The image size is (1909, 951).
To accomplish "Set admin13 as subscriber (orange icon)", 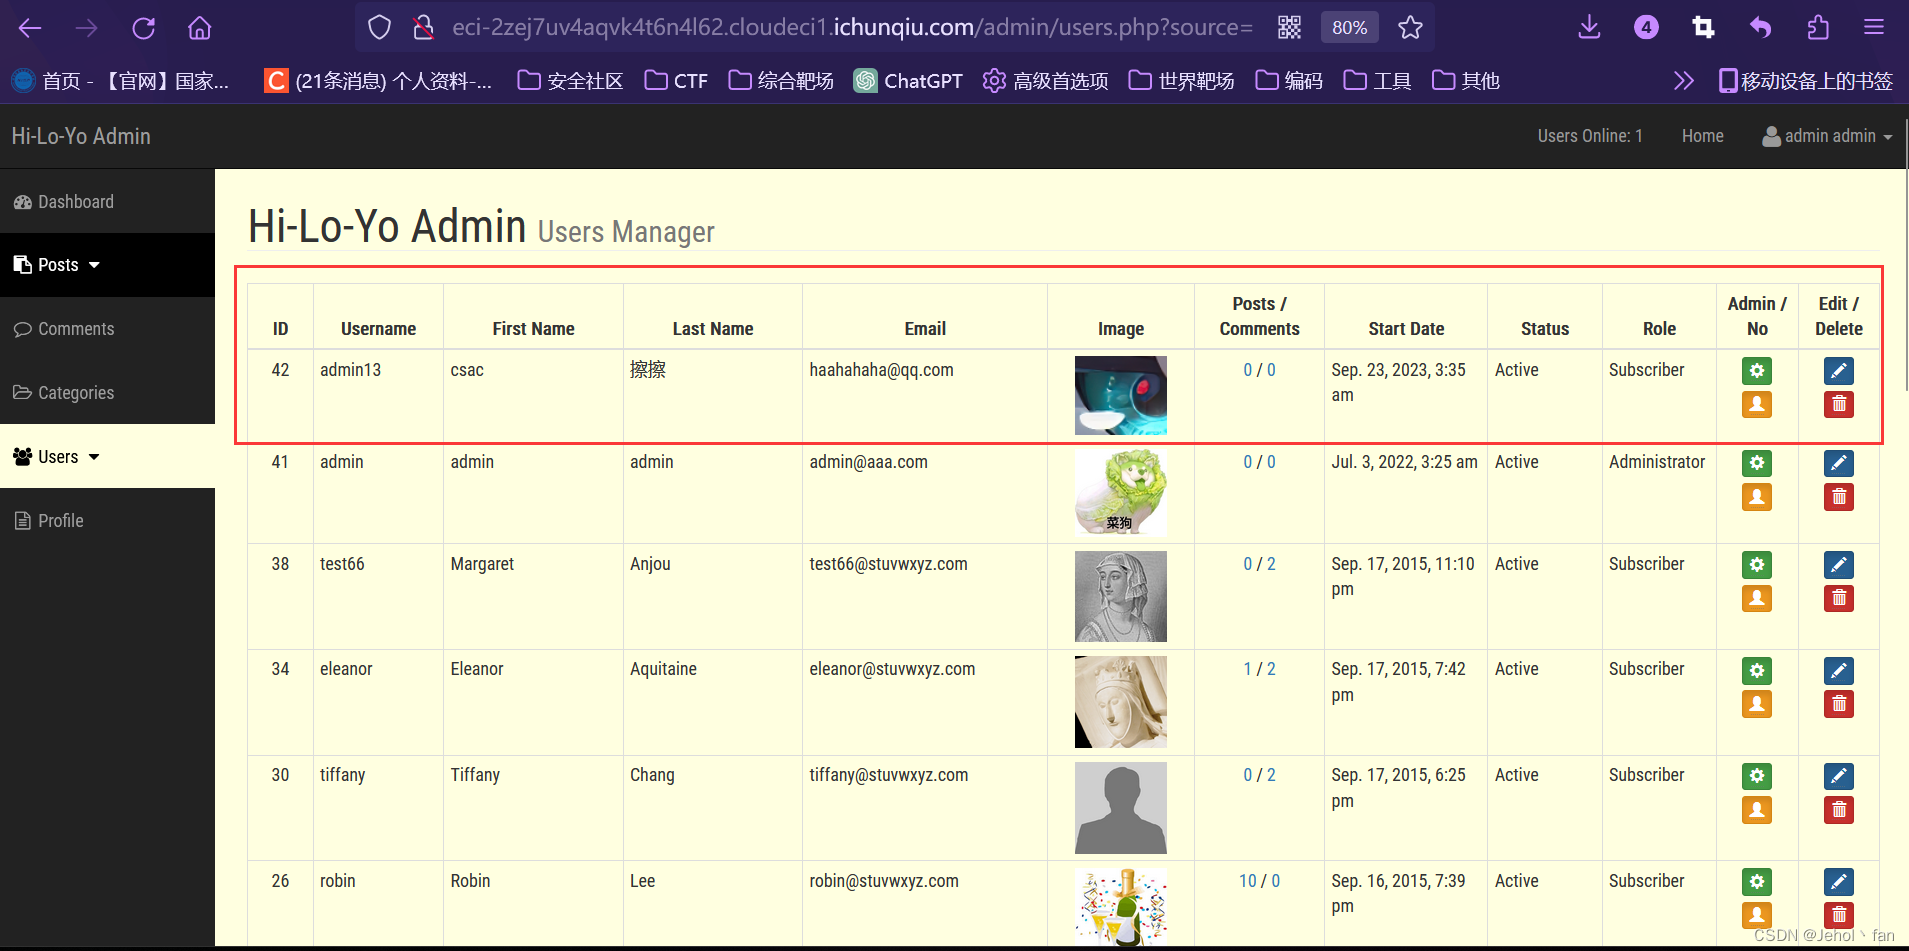I will (1757, 404).
